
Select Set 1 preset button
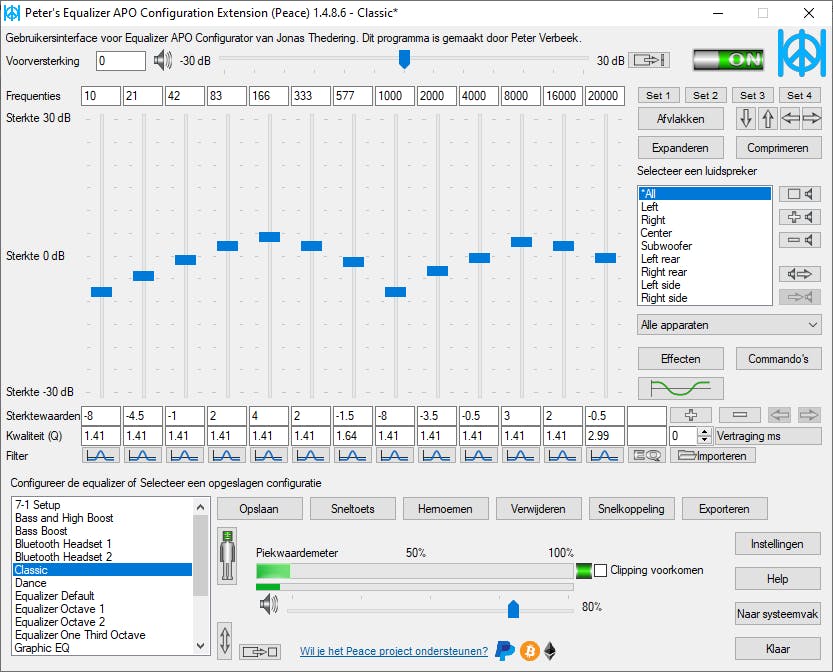tap(658, 96)
